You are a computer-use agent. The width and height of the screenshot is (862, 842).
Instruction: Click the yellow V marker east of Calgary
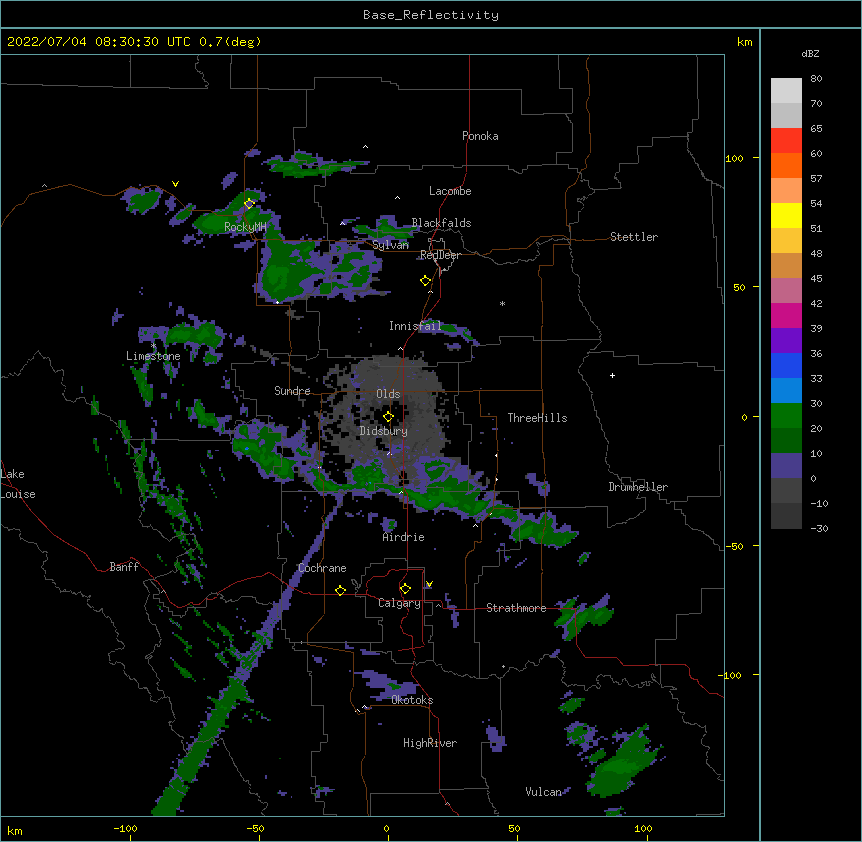[x=429, y=584]
